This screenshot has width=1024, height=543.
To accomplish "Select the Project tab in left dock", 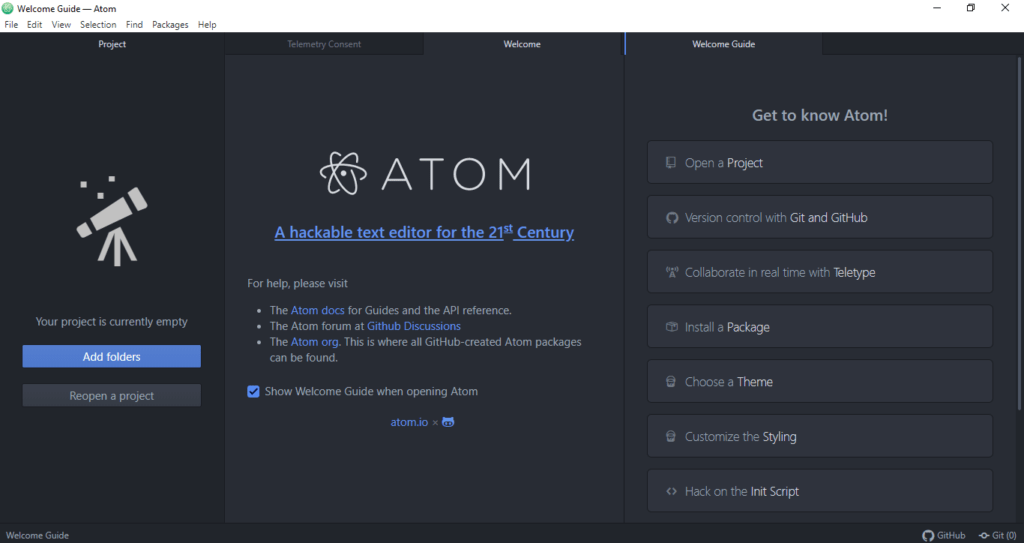I will [112, 44].
